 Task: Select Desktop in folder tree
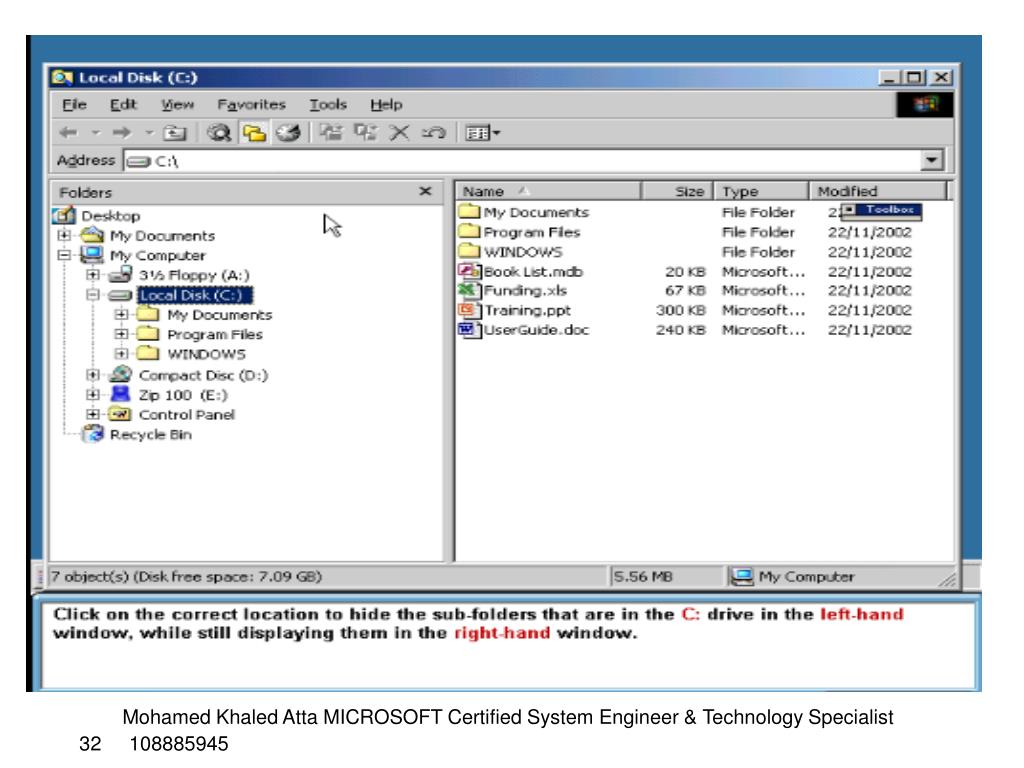click(110, 216)
